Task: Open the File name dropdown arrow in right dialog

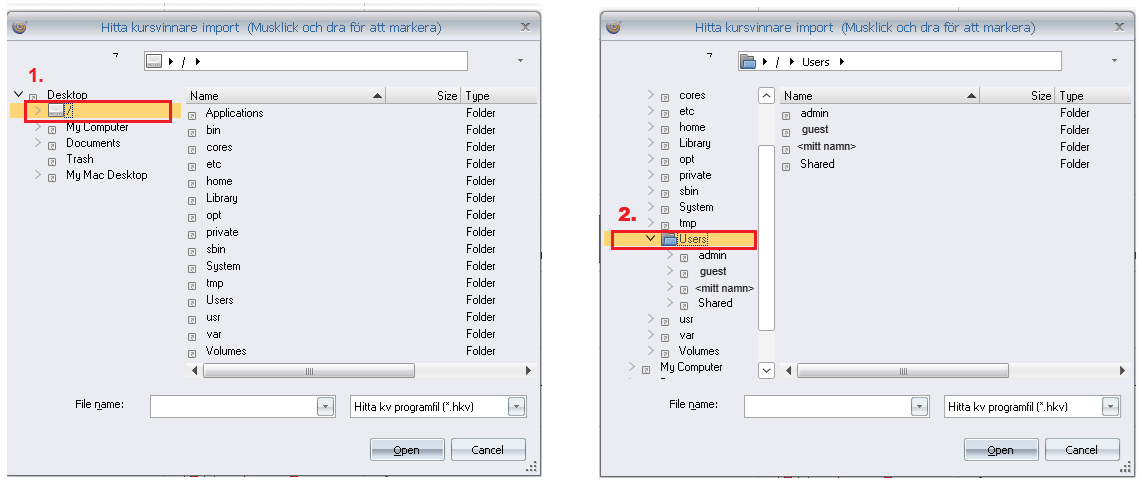Action: pyautogui.click(x=919, y=407)
